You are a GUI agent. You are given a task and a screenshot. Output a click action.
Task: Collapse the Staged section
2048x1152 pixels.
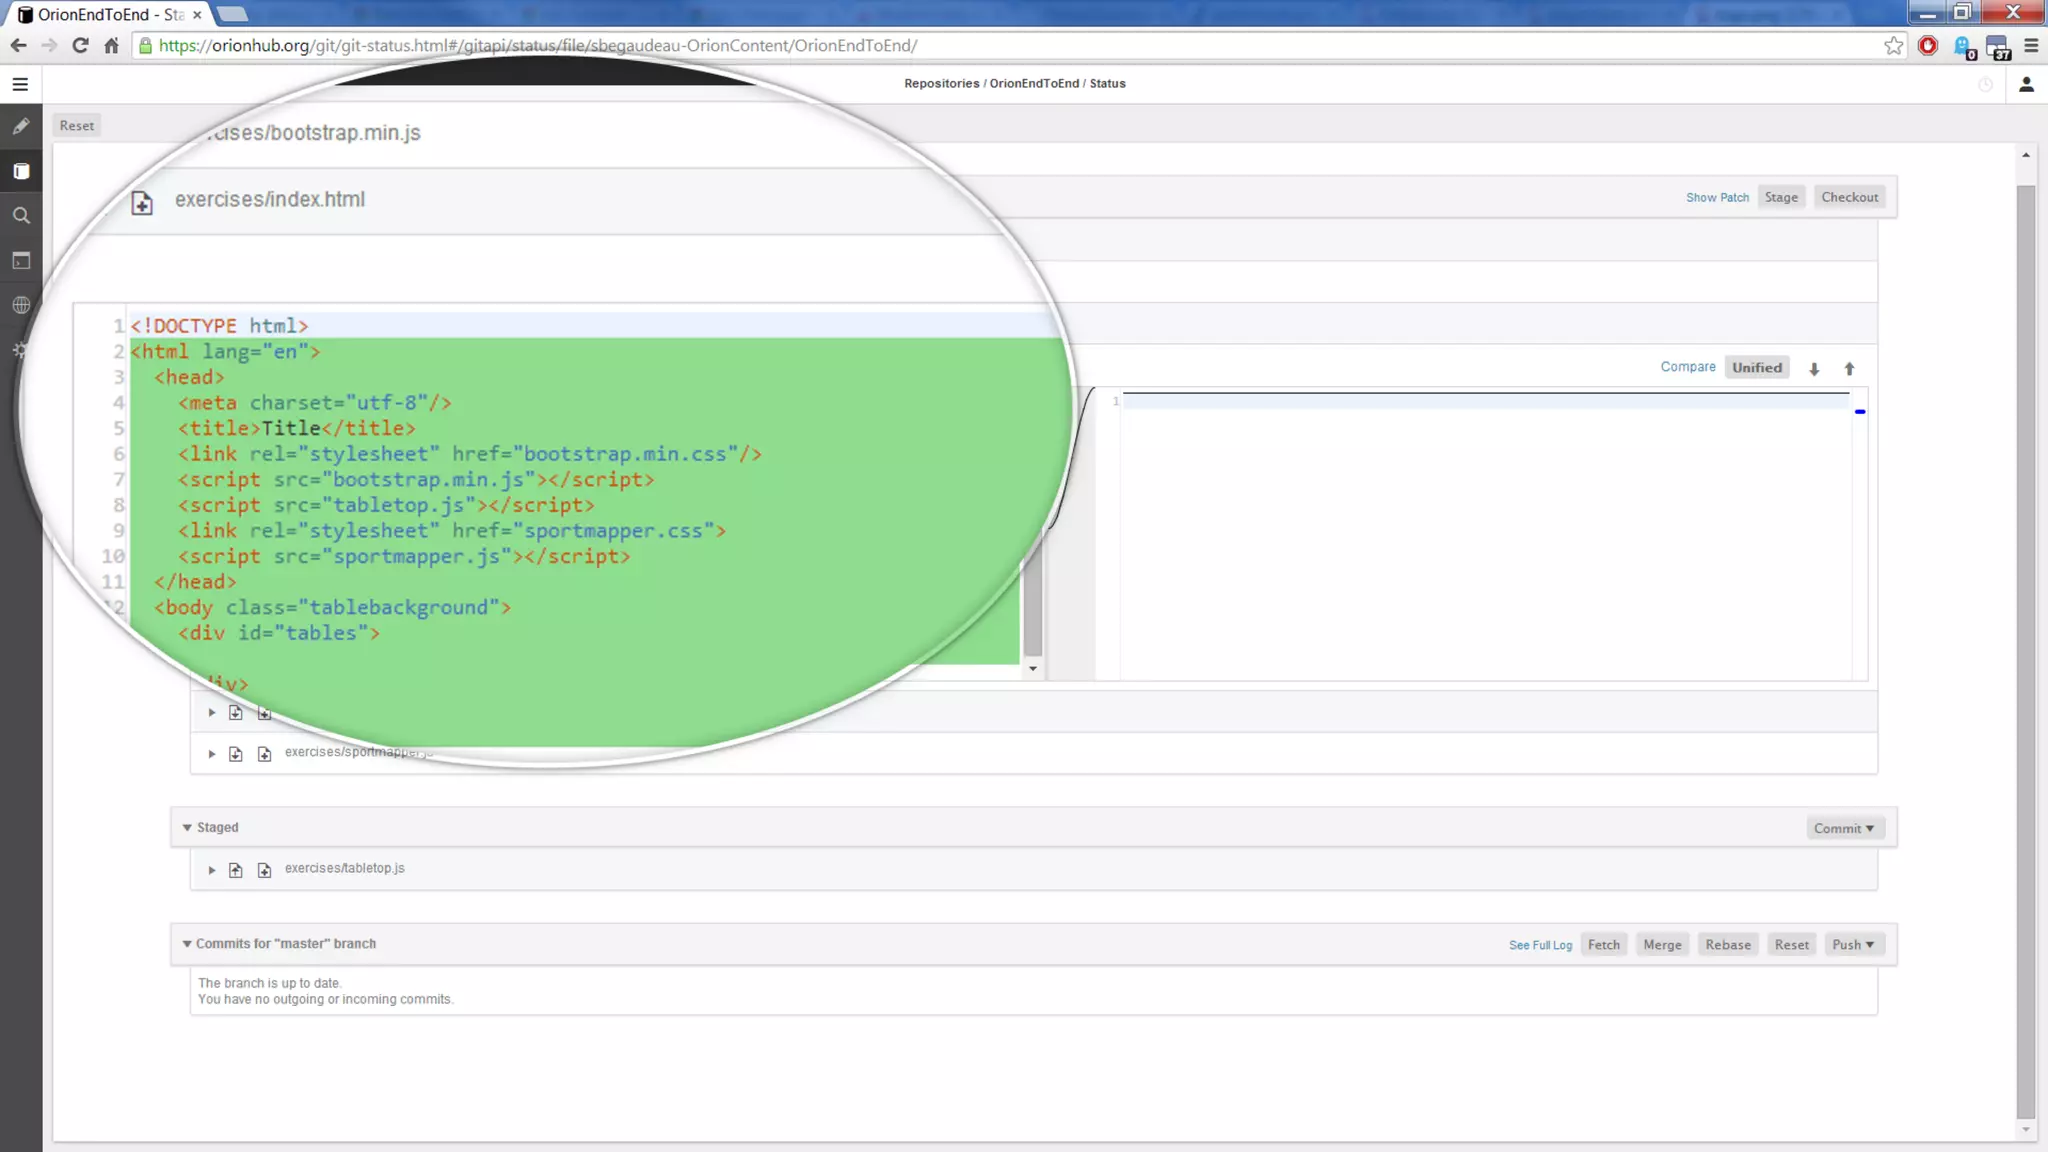pos(187,828)
